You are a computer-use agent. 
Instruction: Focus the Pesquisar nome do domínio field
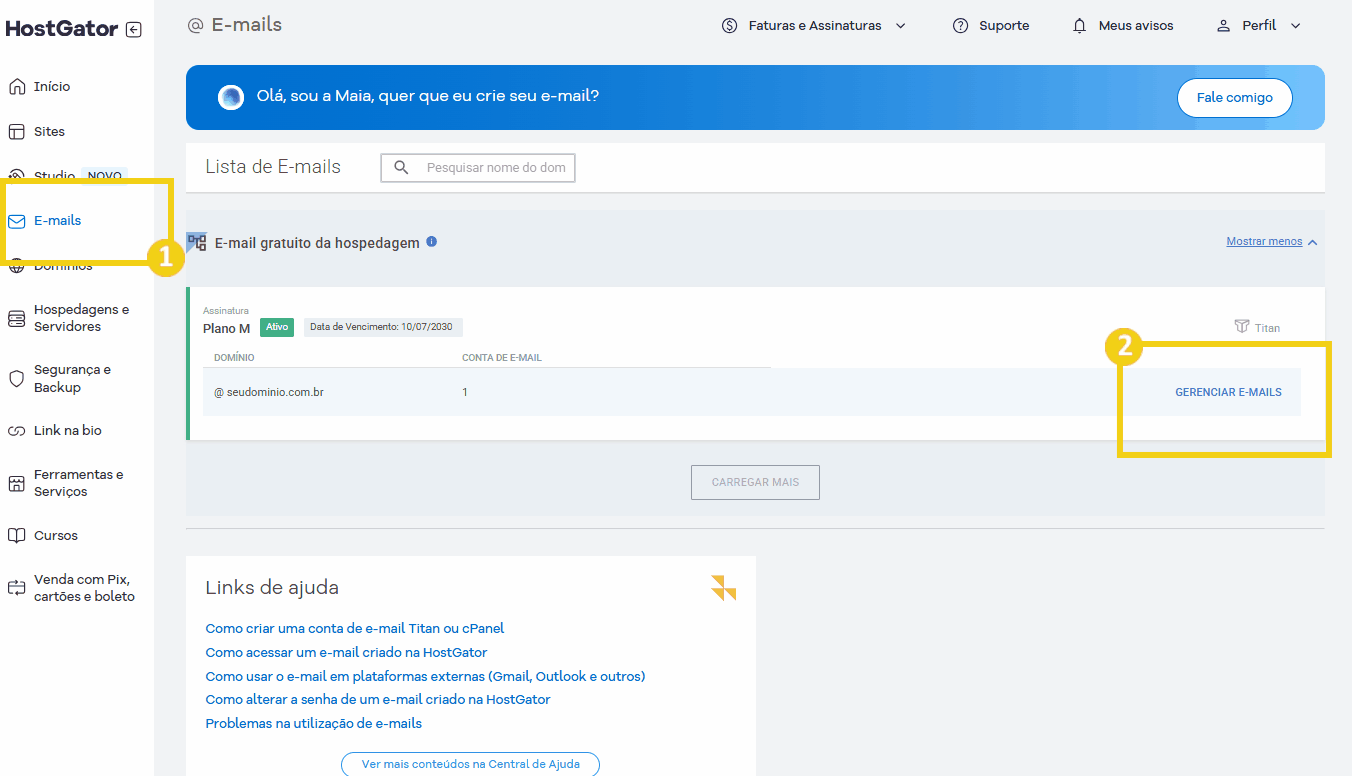478,168
